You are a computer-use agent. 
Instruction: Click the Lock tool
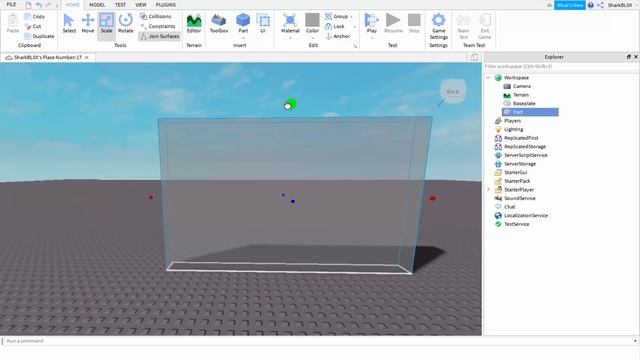[335, 26]
